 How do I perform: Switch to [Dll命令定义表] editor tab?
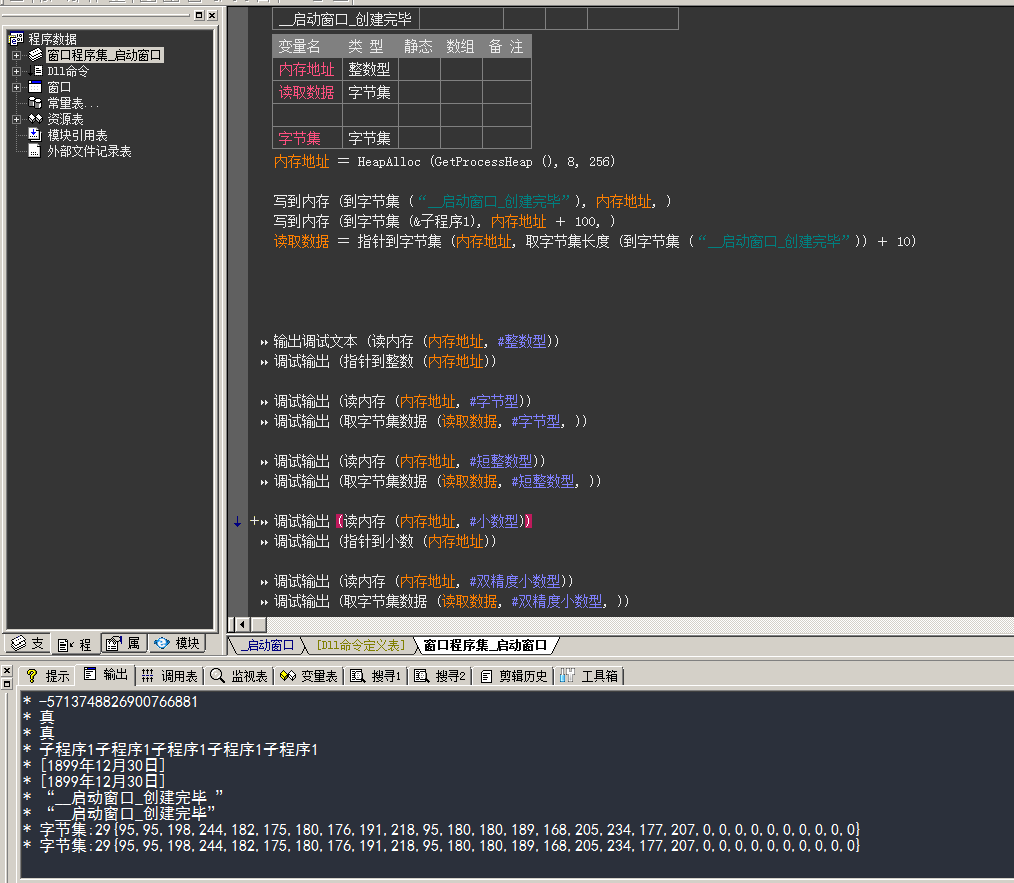360,645
